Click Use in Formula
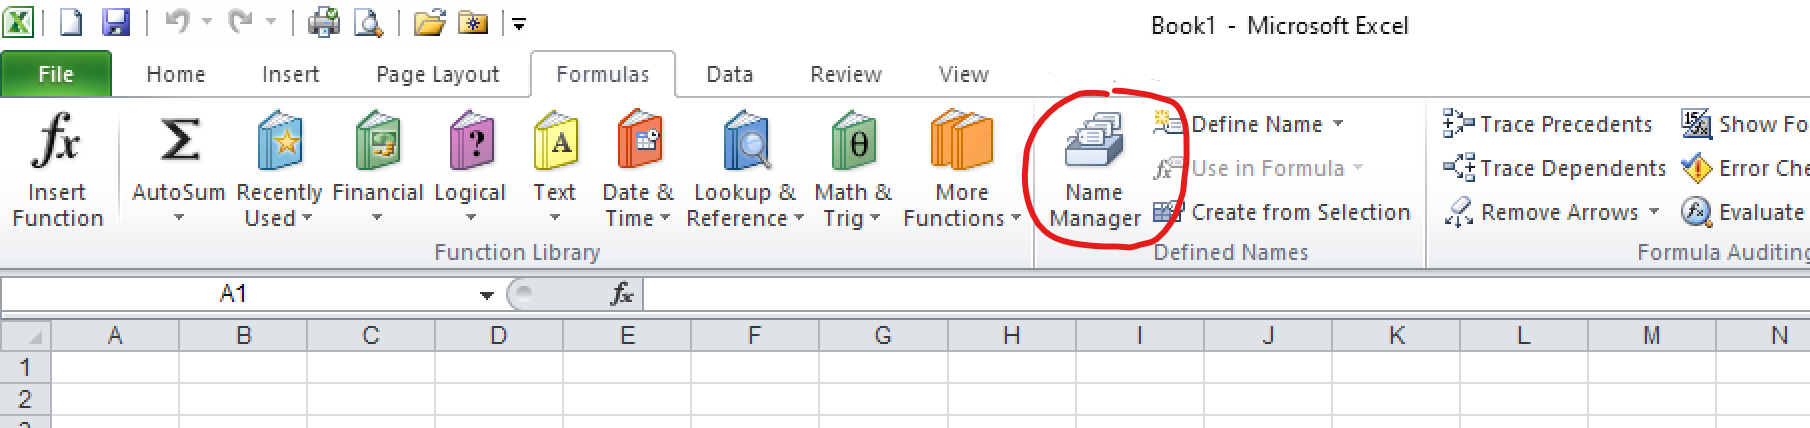Image resolution: width=1810 pixels, height=428 pixels. pos(1257,168)
